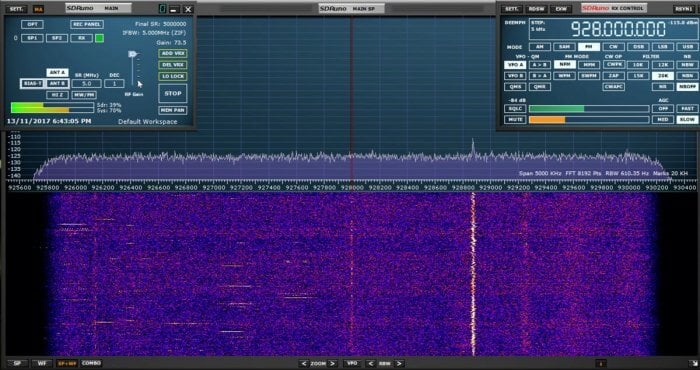
Task: Select LSB demodulation mode
Action: tap(662, 47)
